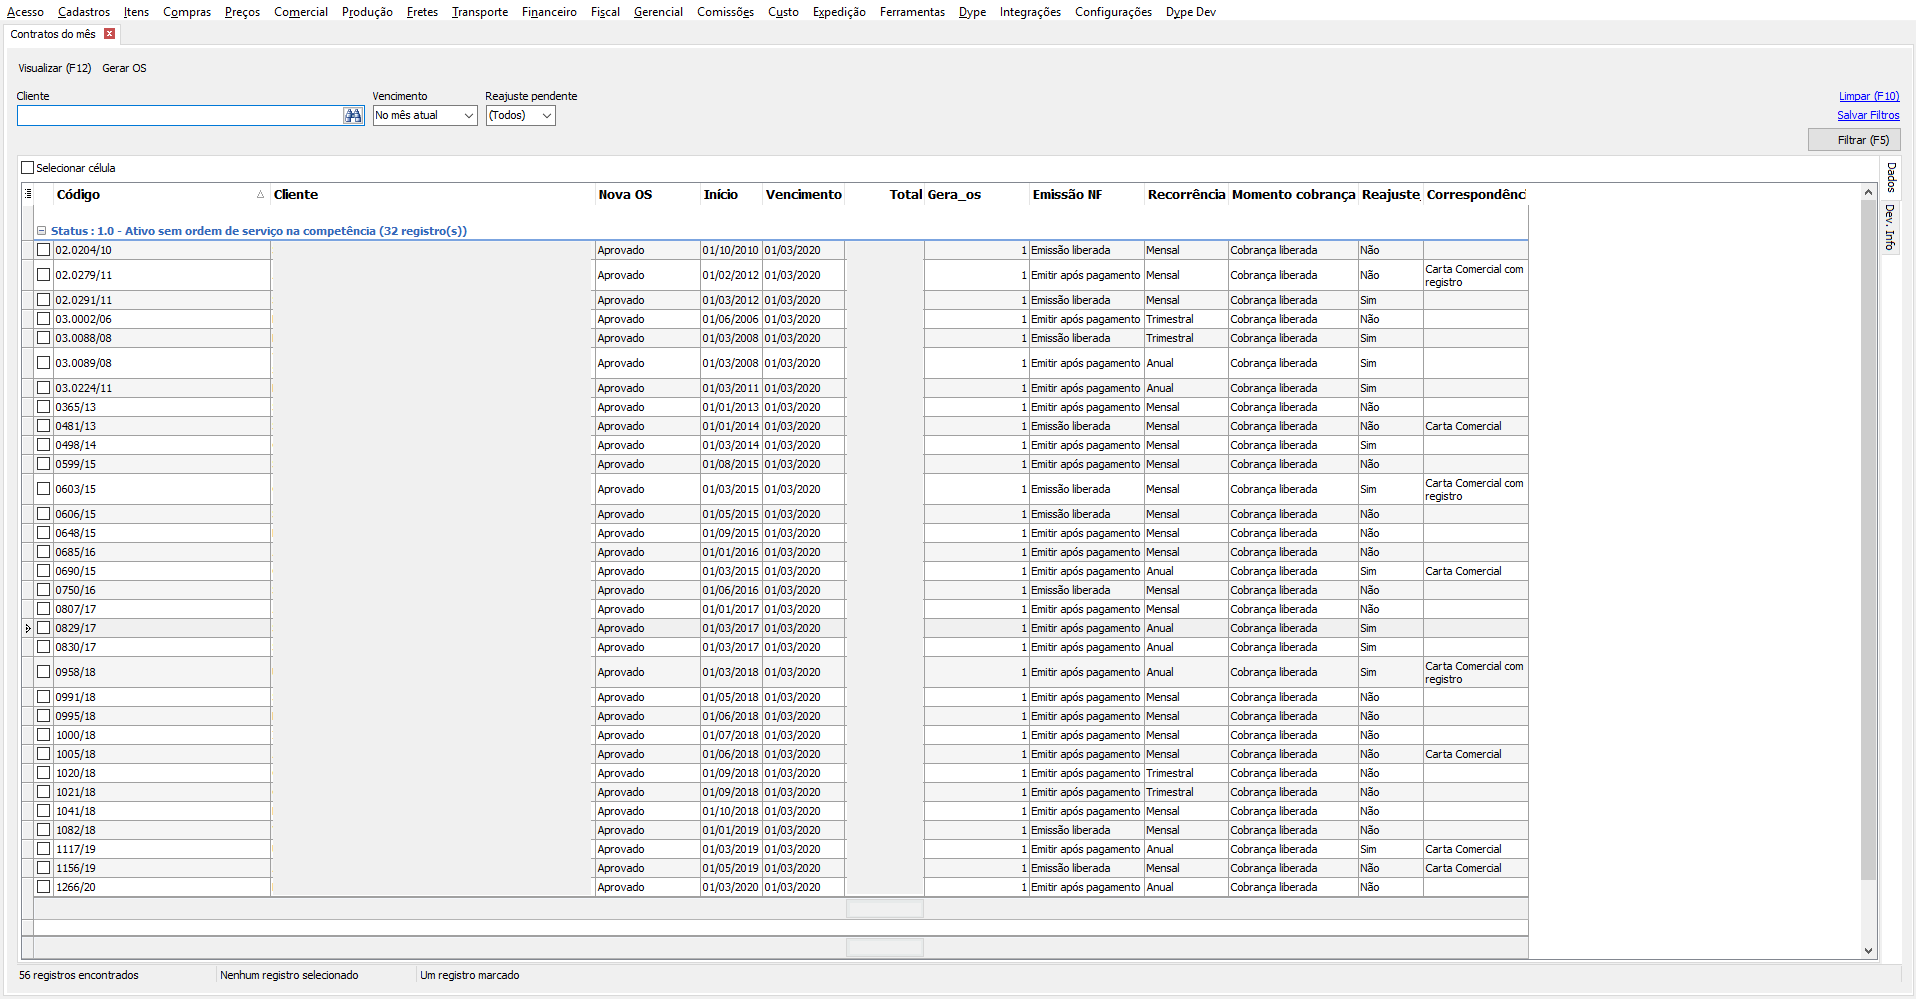
Task: Check the row checkbox for contract 02.0279/11
Action: (44, 275)
